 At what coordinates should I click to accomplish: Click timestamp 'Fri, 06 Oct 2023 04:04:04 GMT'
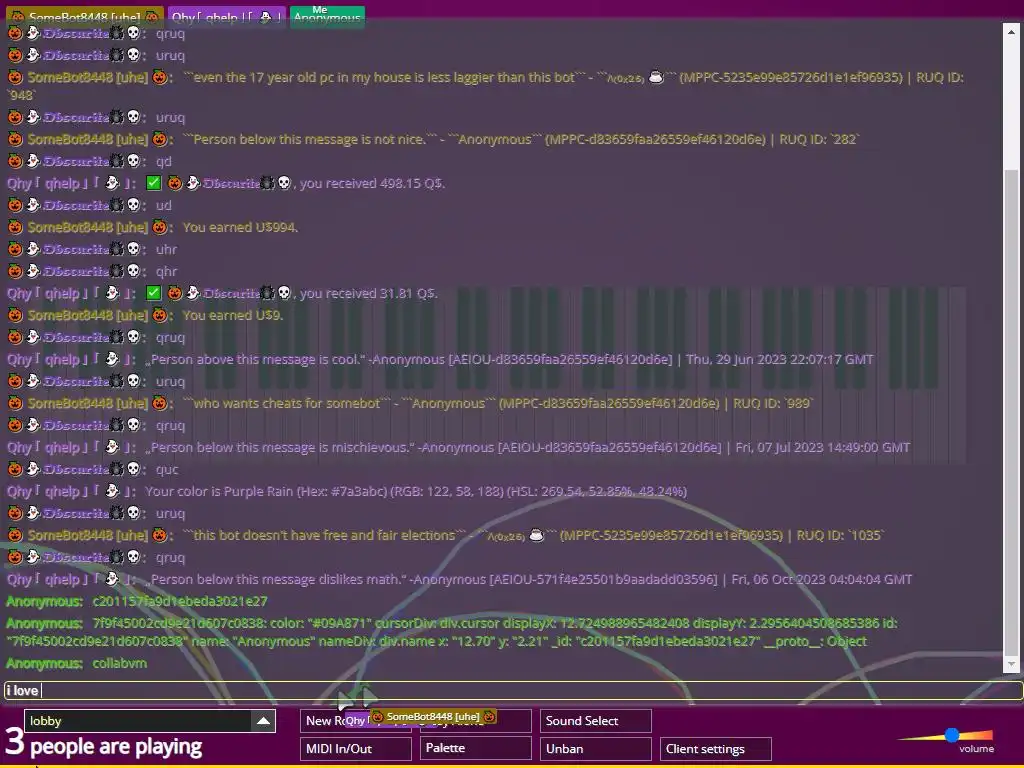822,579
